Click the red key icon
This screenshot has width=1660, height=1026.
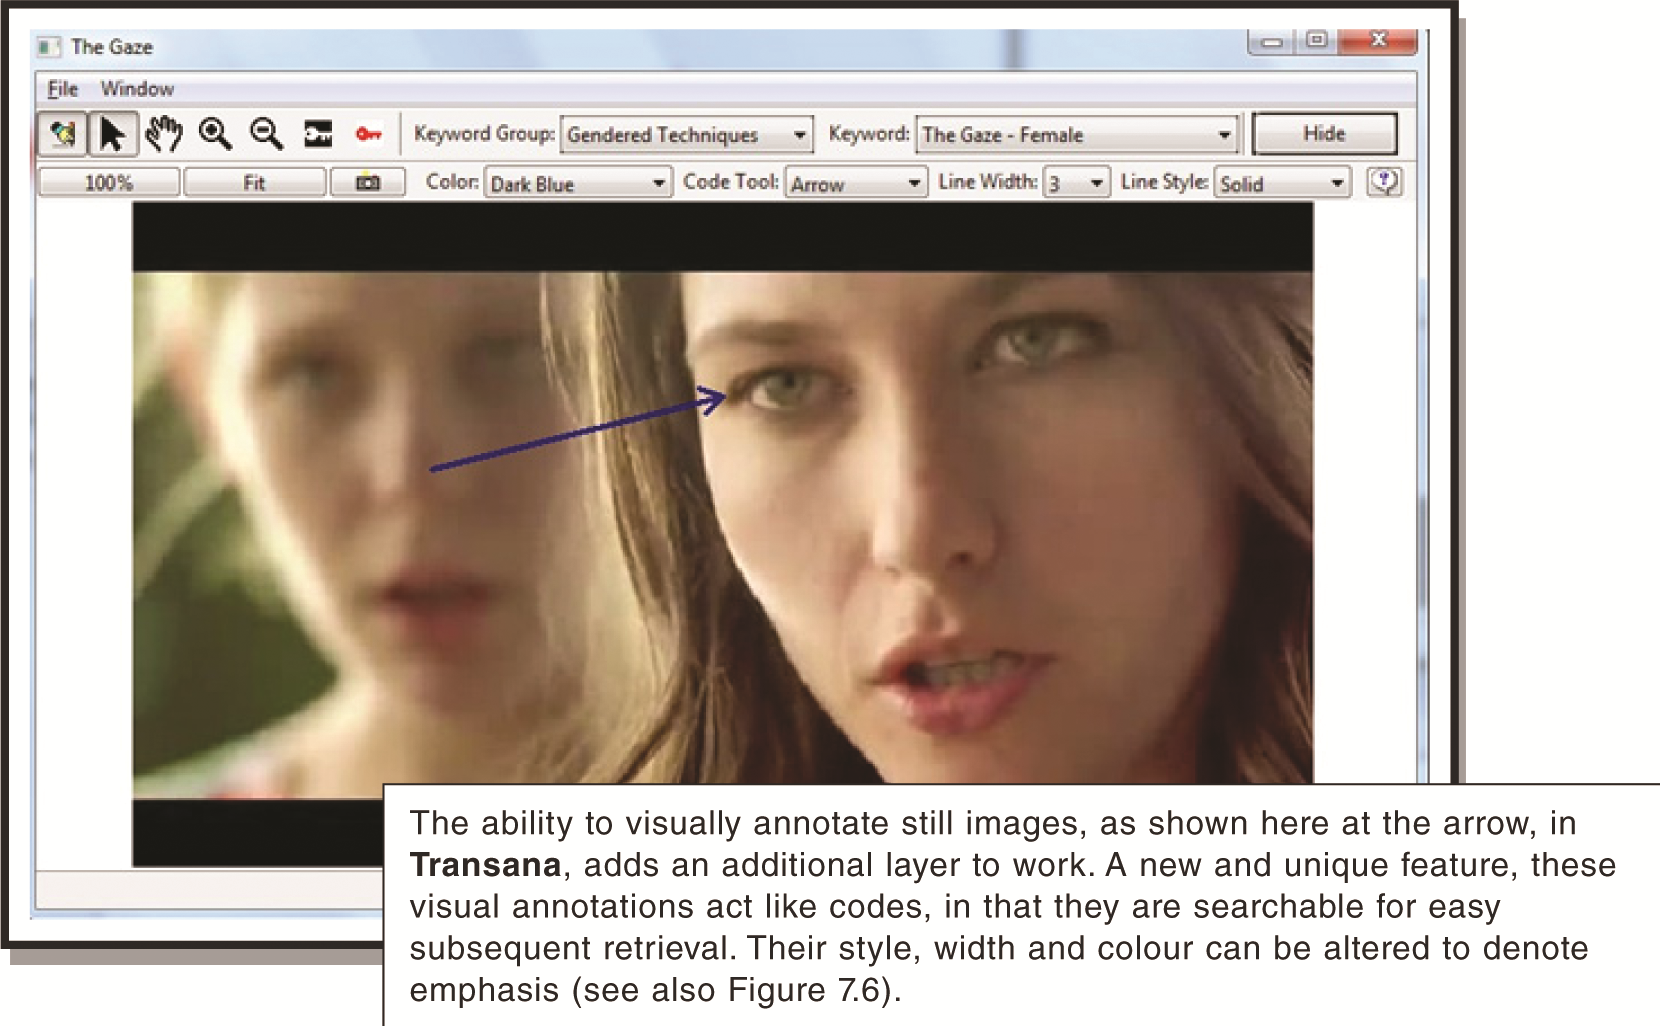click(x=369, y=134)
